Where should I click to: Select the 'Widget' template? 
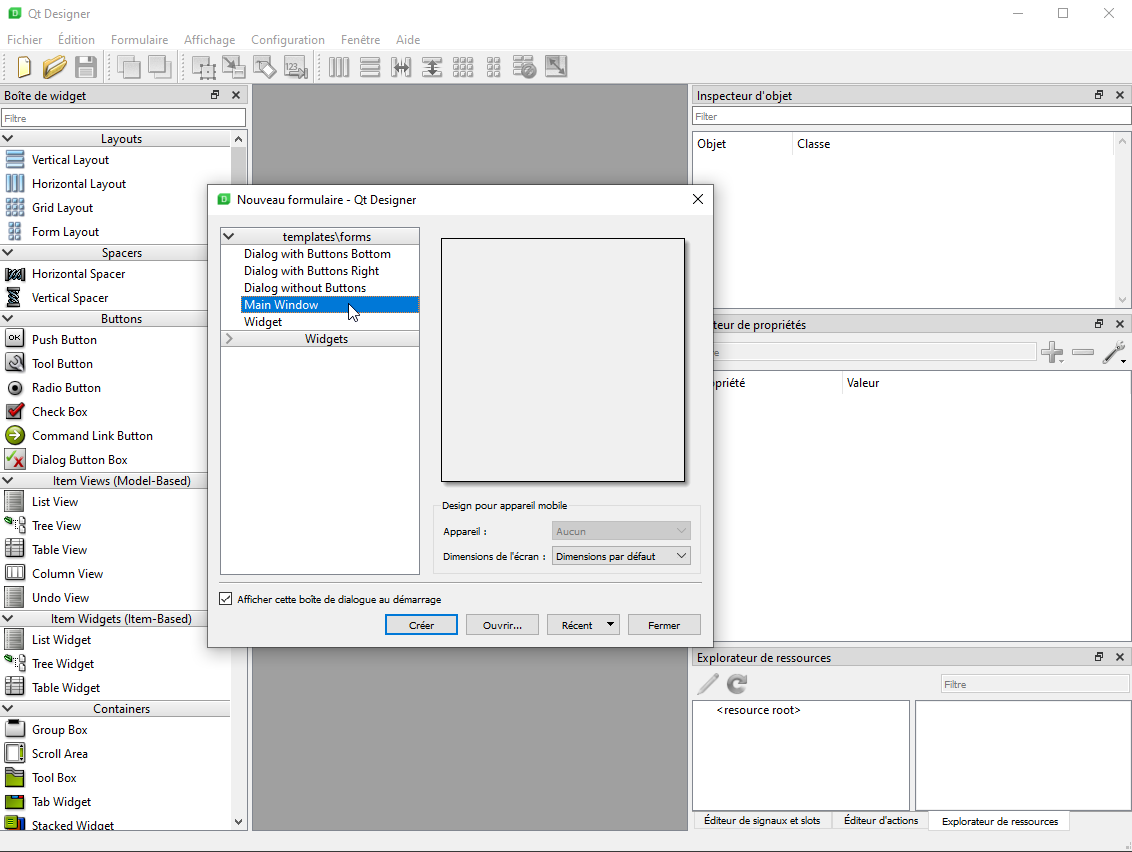click(263, 321)
